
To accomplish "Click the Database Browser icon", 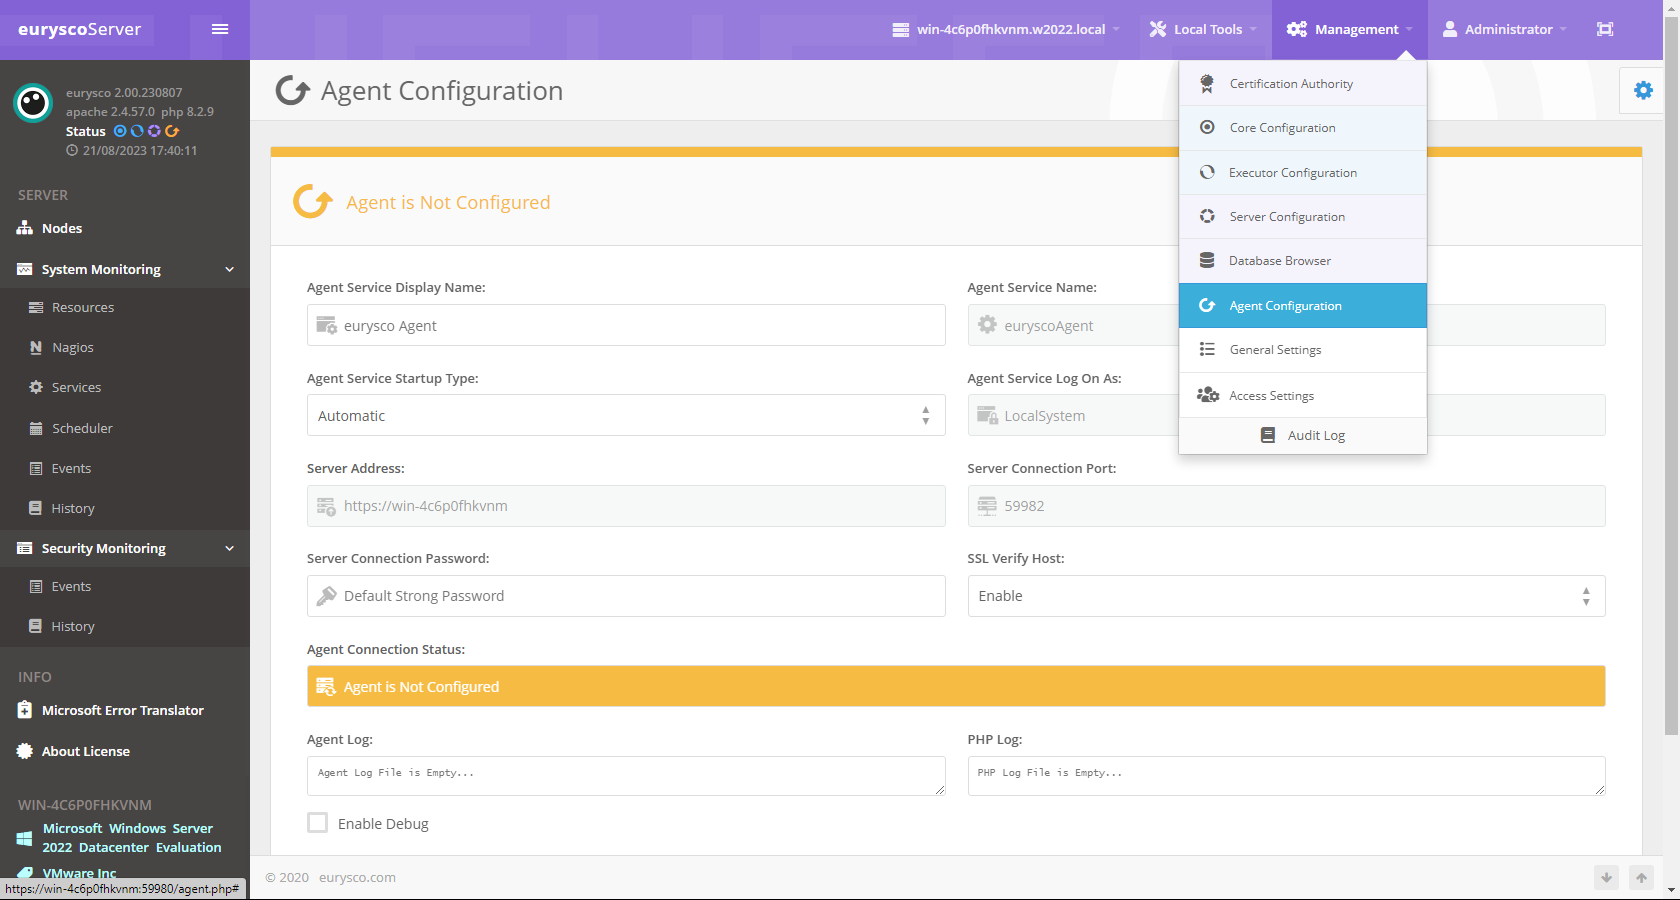I will (1207, 260).
